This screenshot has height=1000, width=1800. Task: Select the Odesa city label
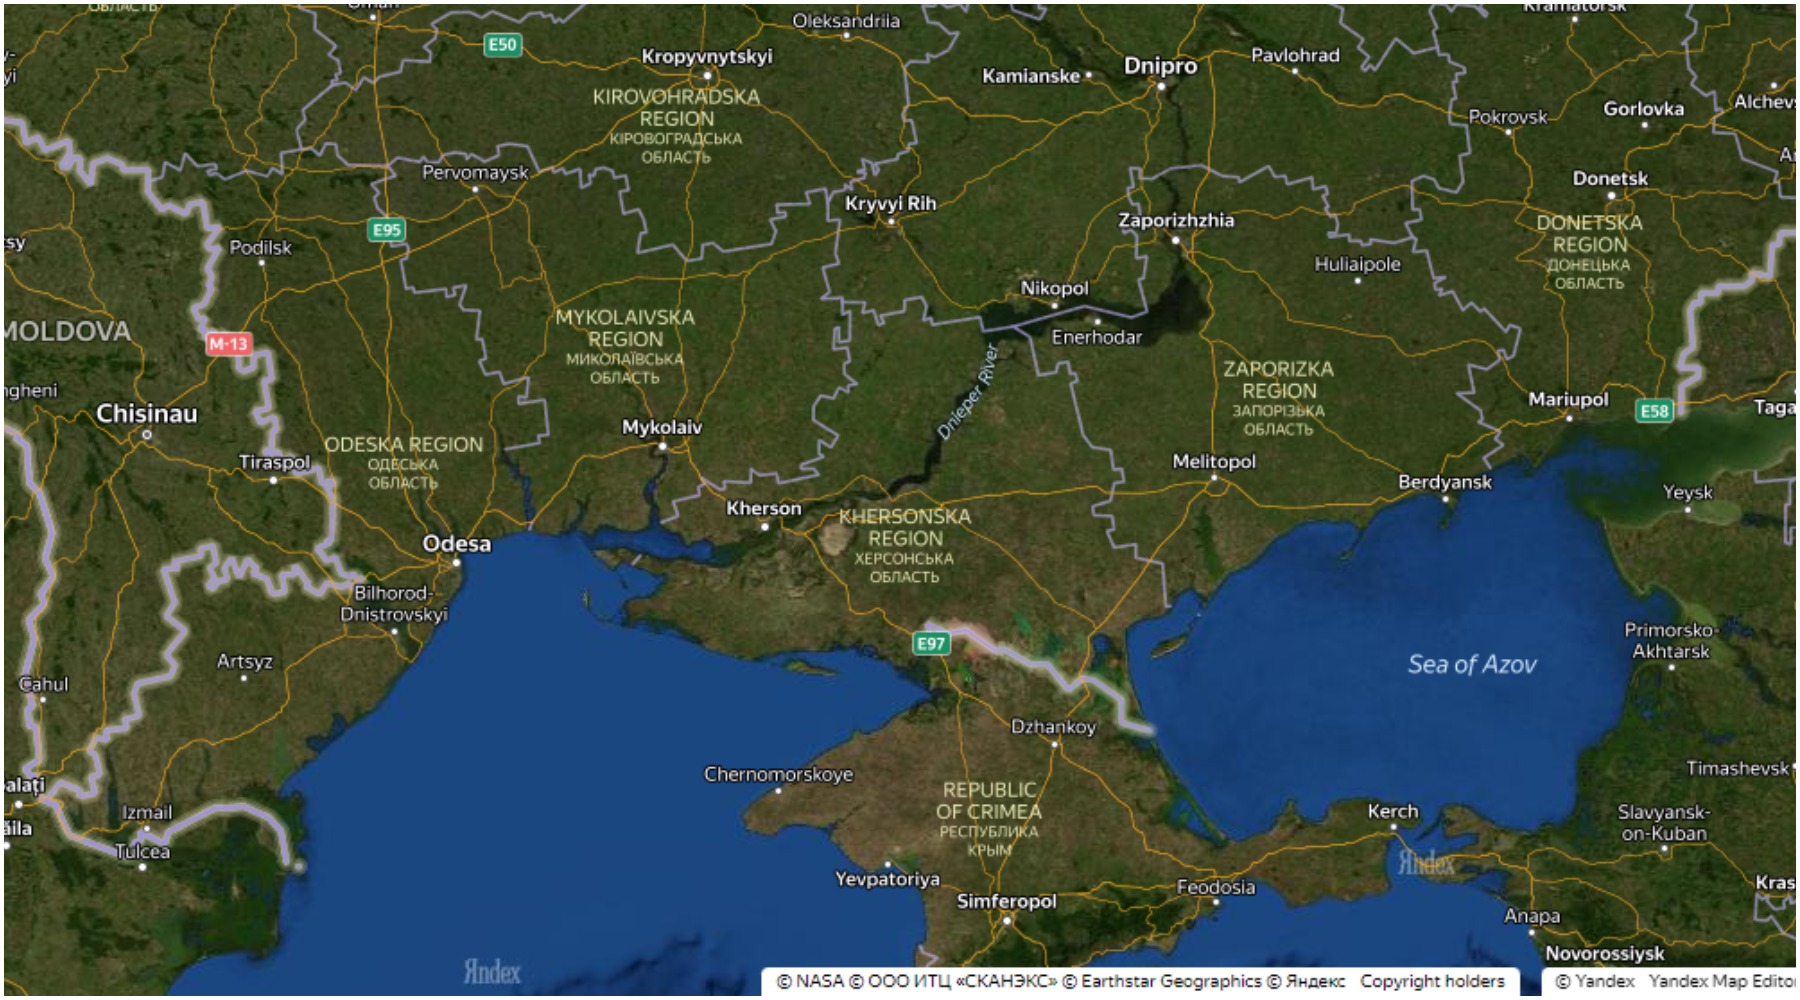(457, 544)
